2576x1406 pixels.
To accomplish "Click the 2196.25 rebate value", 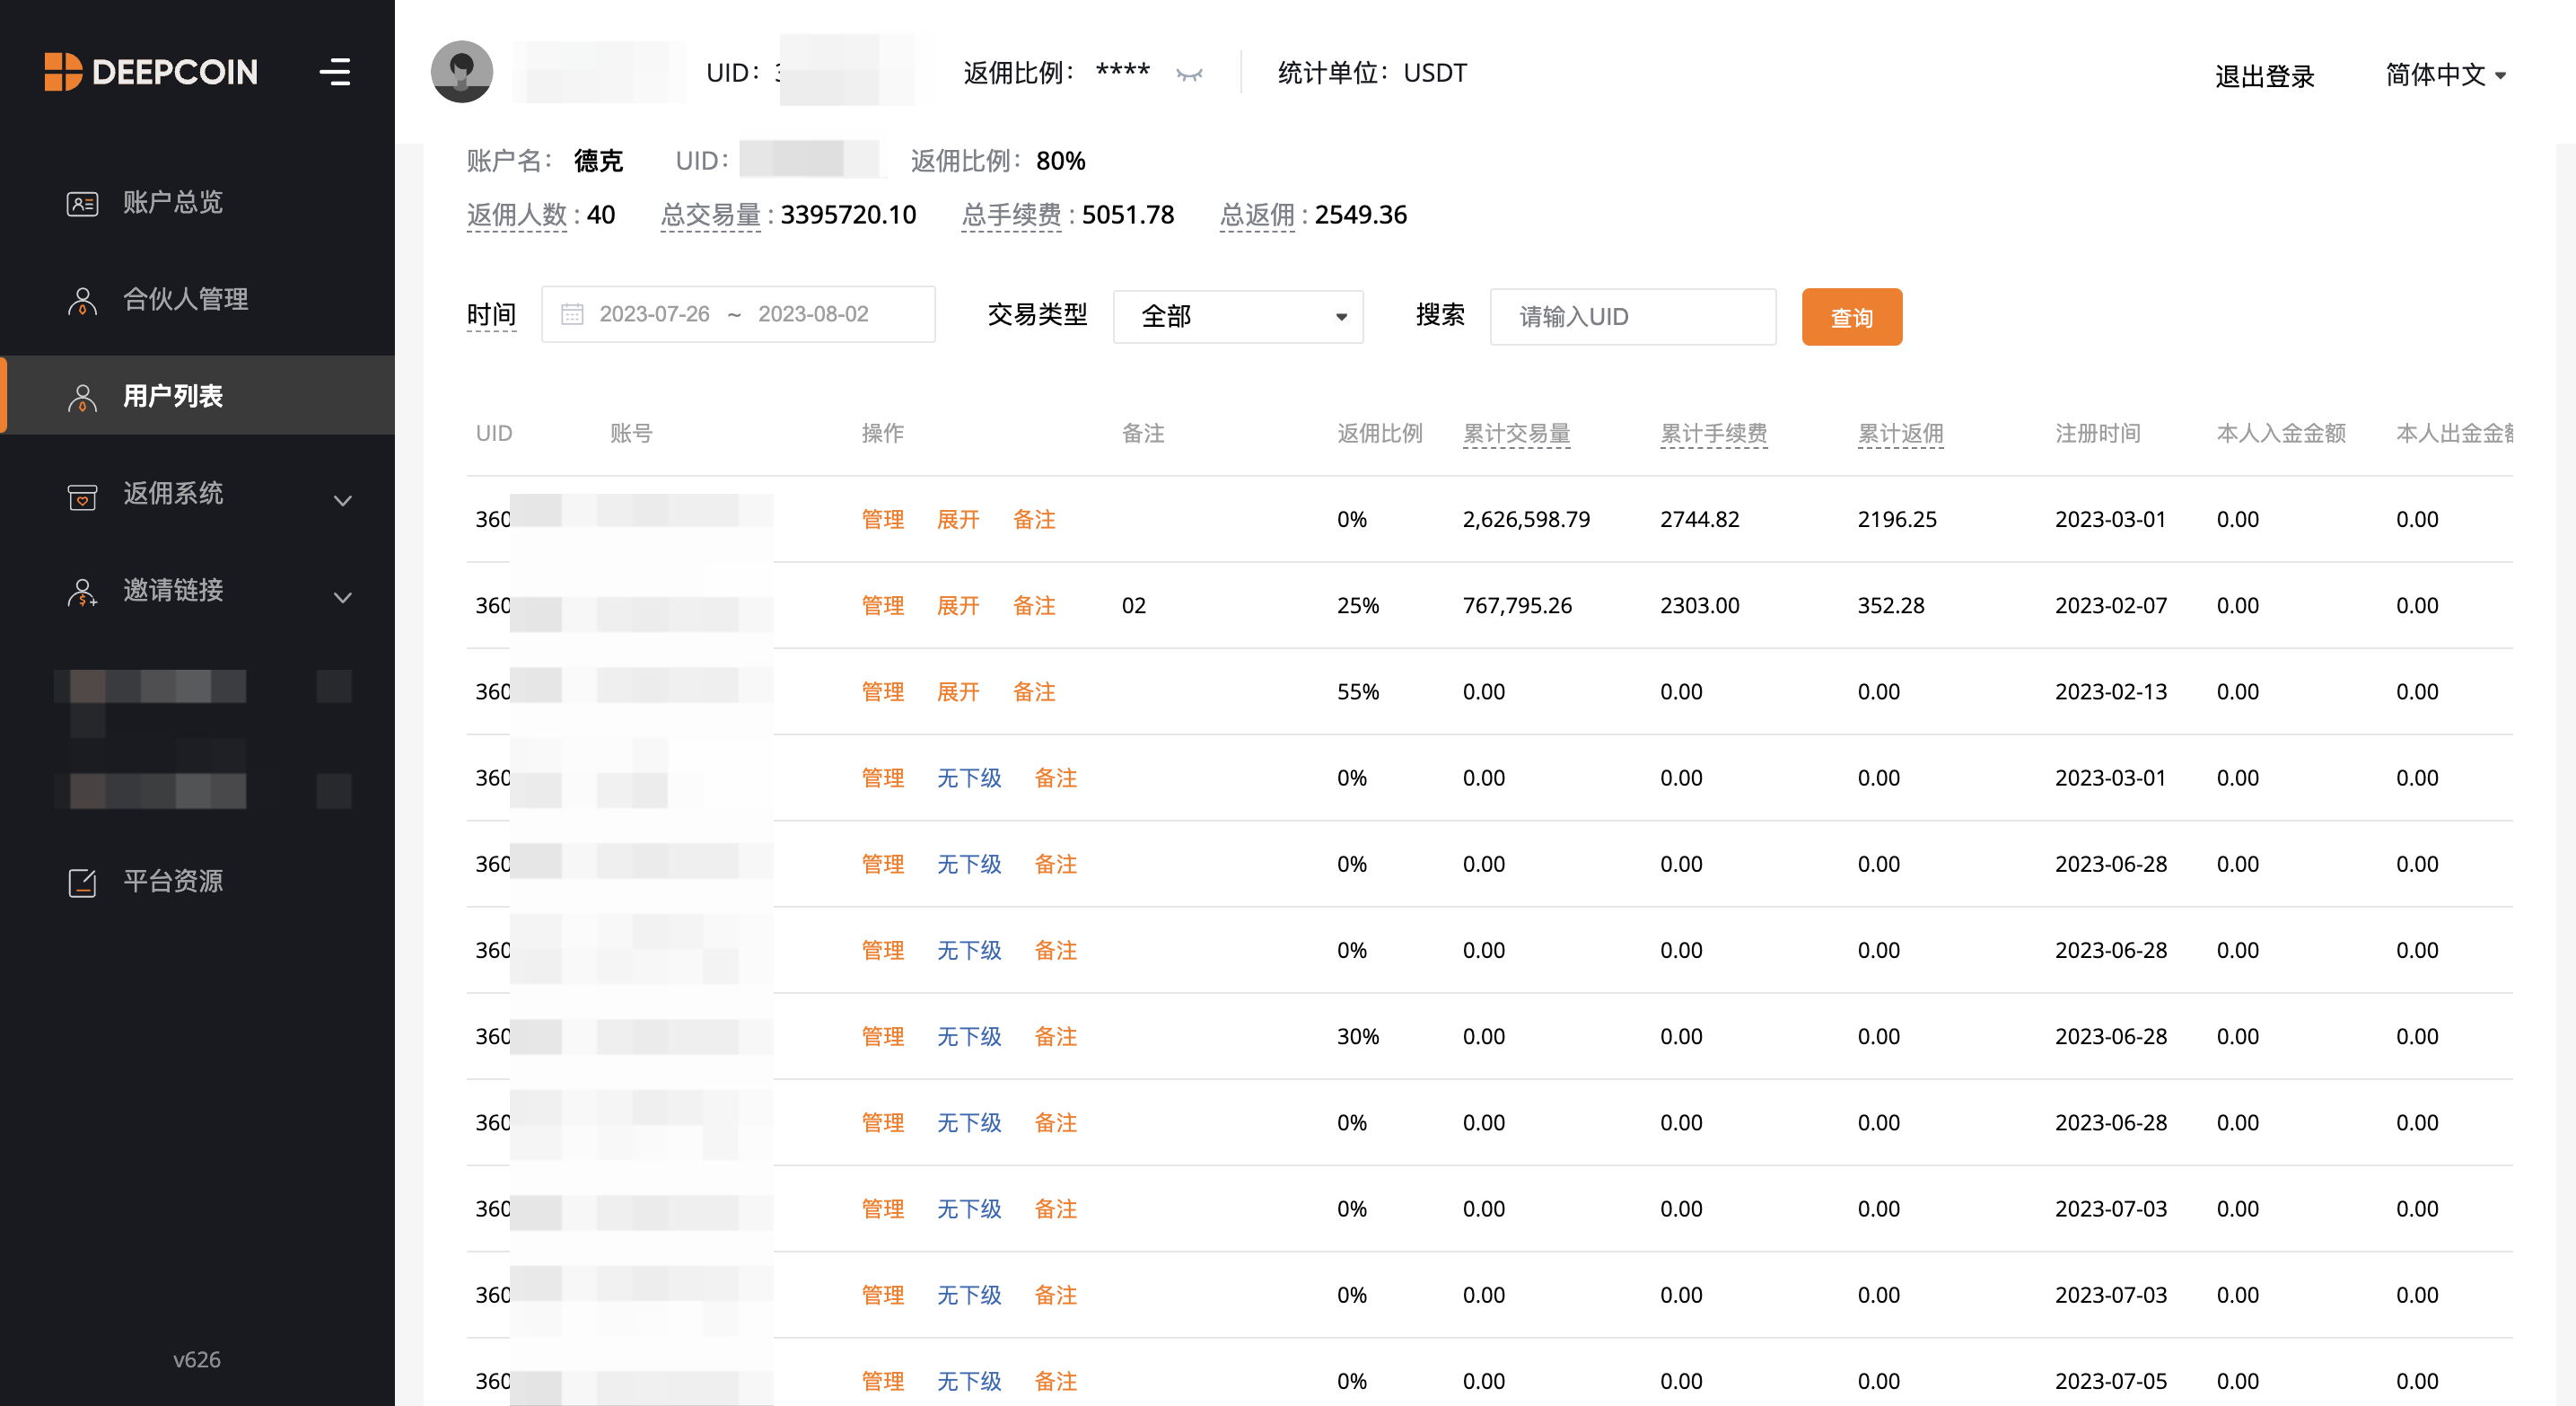I will [x=1897, y=520].
